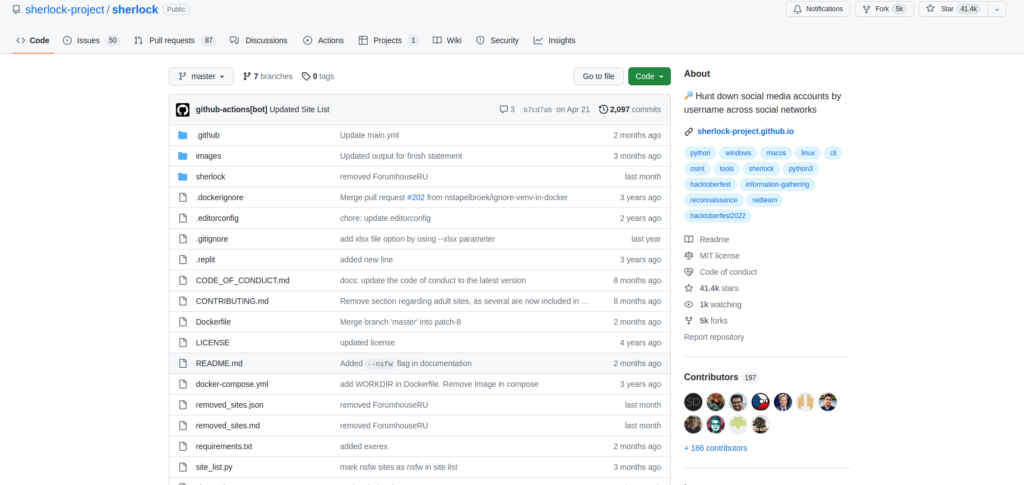
Task: Click the images folder icon
Action: (x=183, y=156)
